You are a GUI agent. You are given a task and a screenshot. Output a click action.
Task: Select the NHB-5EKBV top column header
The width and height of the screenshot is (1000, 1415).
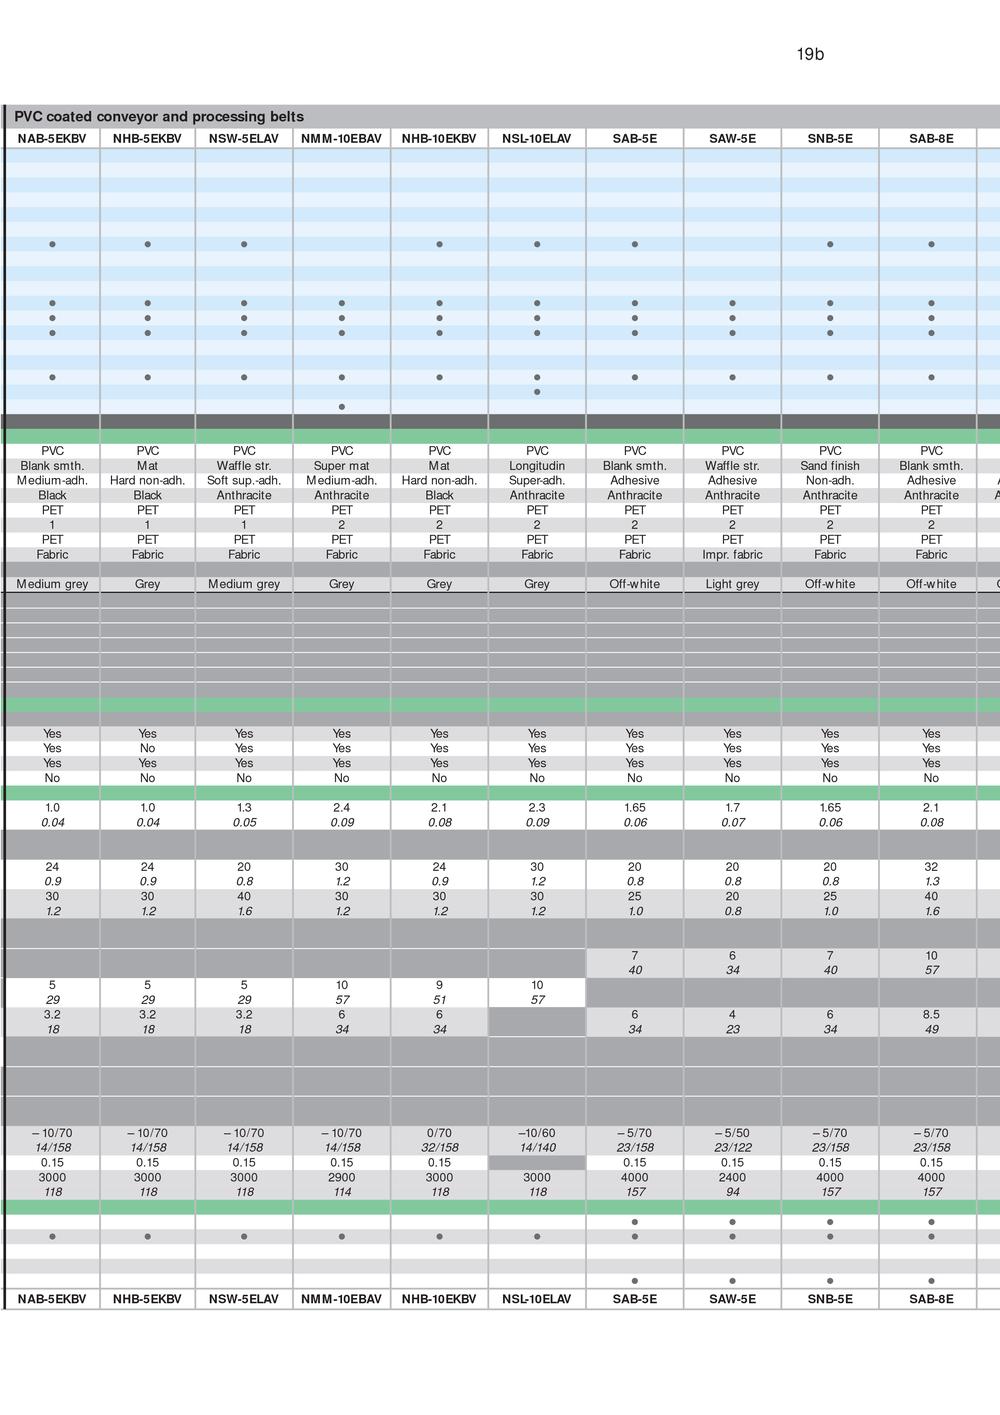(x=147, y=139)
